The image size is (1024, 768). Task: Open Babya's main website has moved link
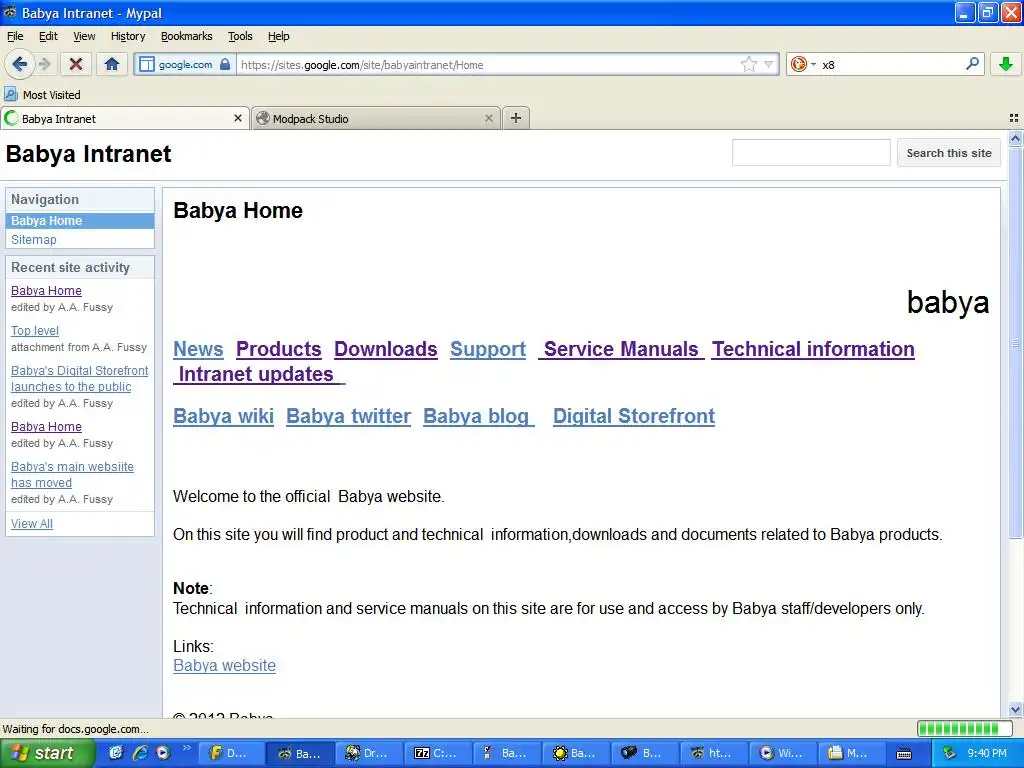pos(72,475)
